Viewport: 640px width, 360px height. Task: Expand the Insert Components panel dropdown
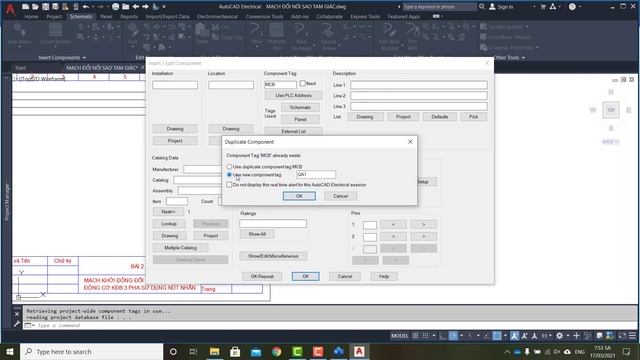84,58
